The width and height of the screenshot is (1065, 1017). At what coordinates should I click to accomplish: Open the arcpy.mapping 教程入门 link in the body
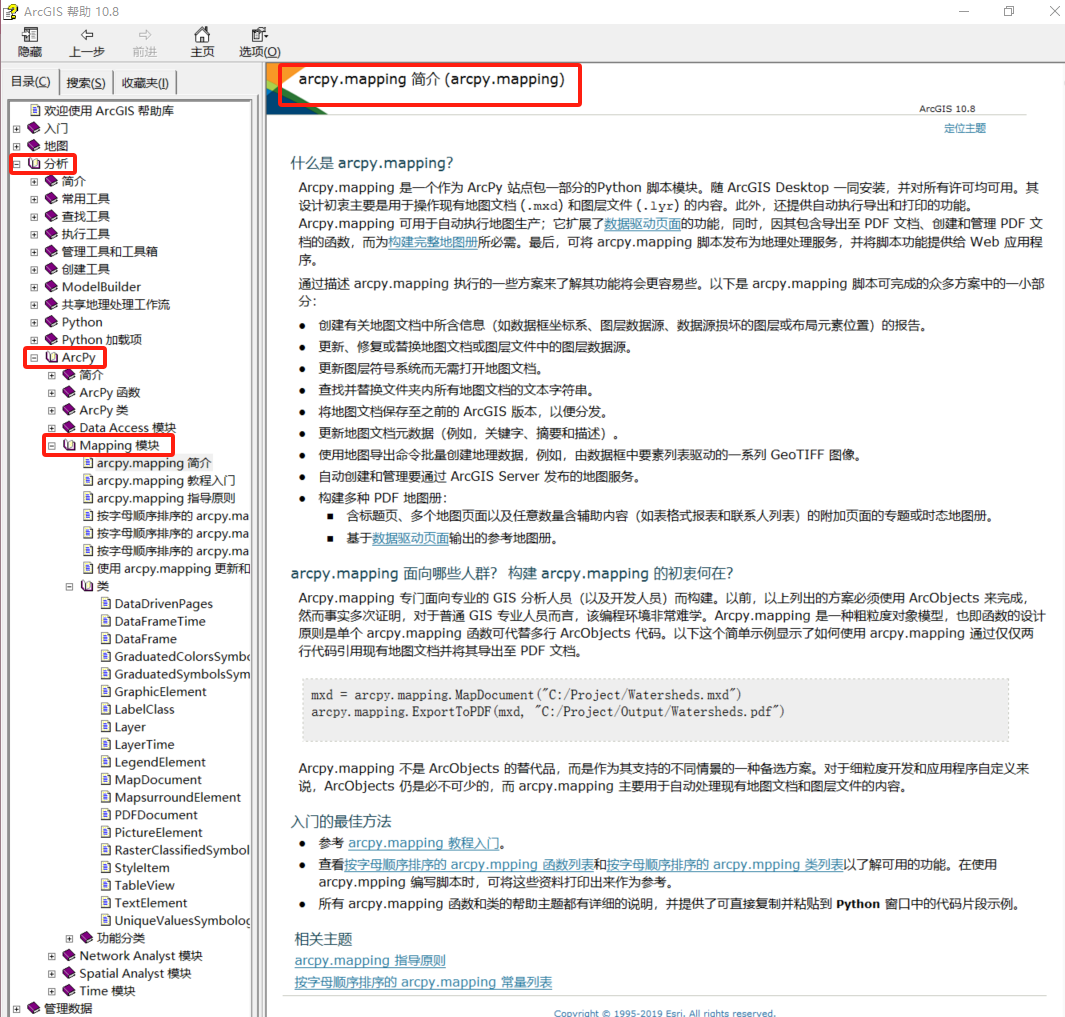point(423,843)
